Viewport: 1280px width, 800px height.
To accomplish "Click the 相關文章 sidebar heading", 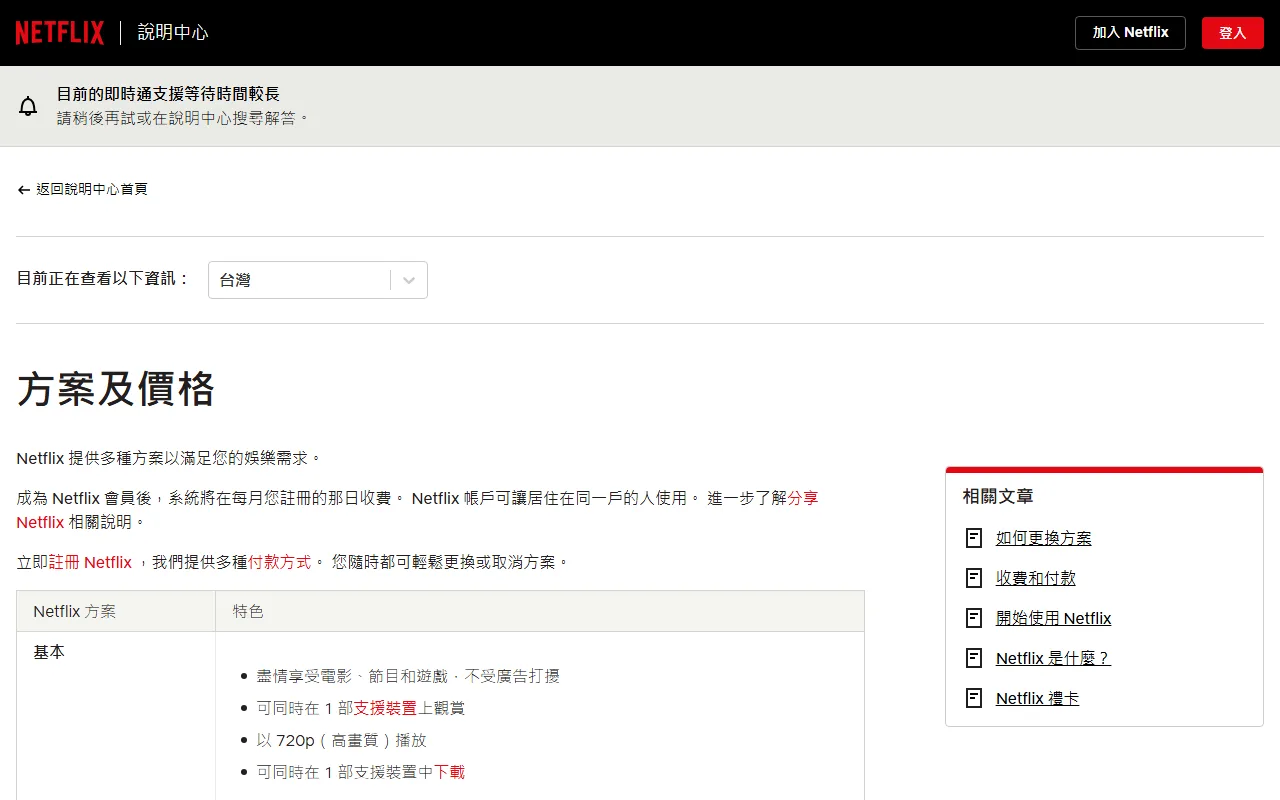I will (998, 496).
